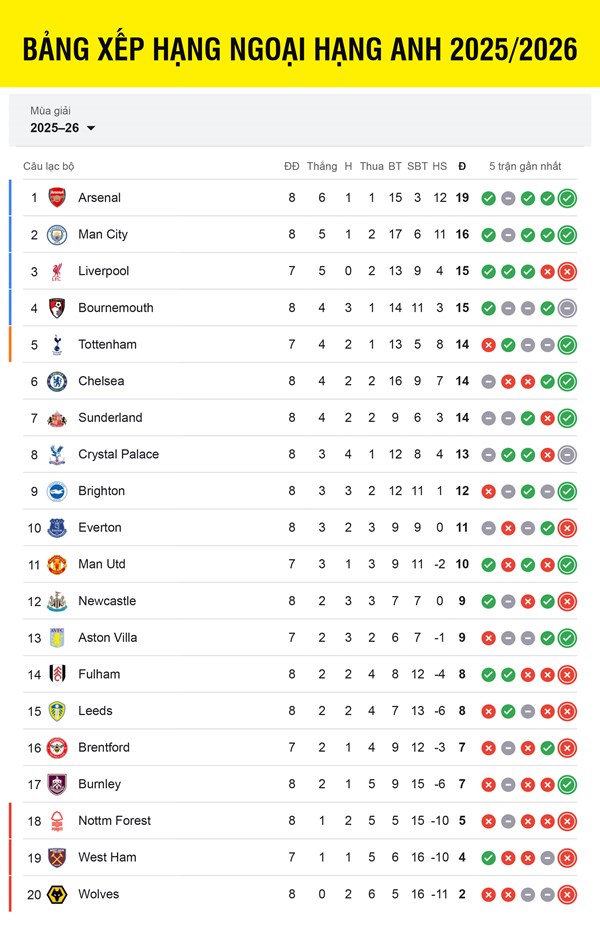Click the 'Câu lạc bộ' column header
This screenshot has width=600, height=929.
click(x=49, y=166)
